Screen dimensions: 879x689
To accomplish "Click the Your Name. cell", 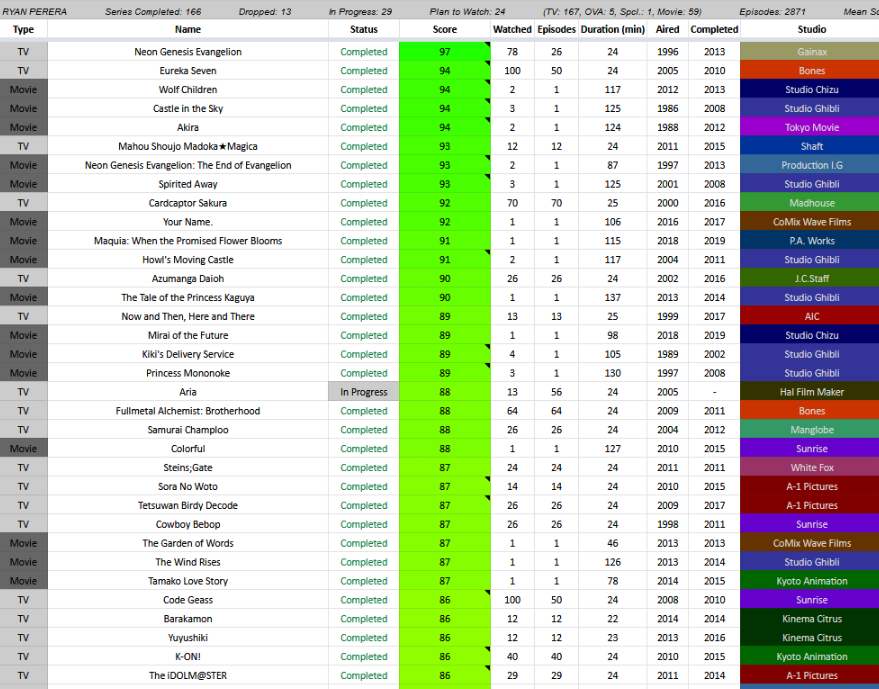I will (x=188, y=222).
